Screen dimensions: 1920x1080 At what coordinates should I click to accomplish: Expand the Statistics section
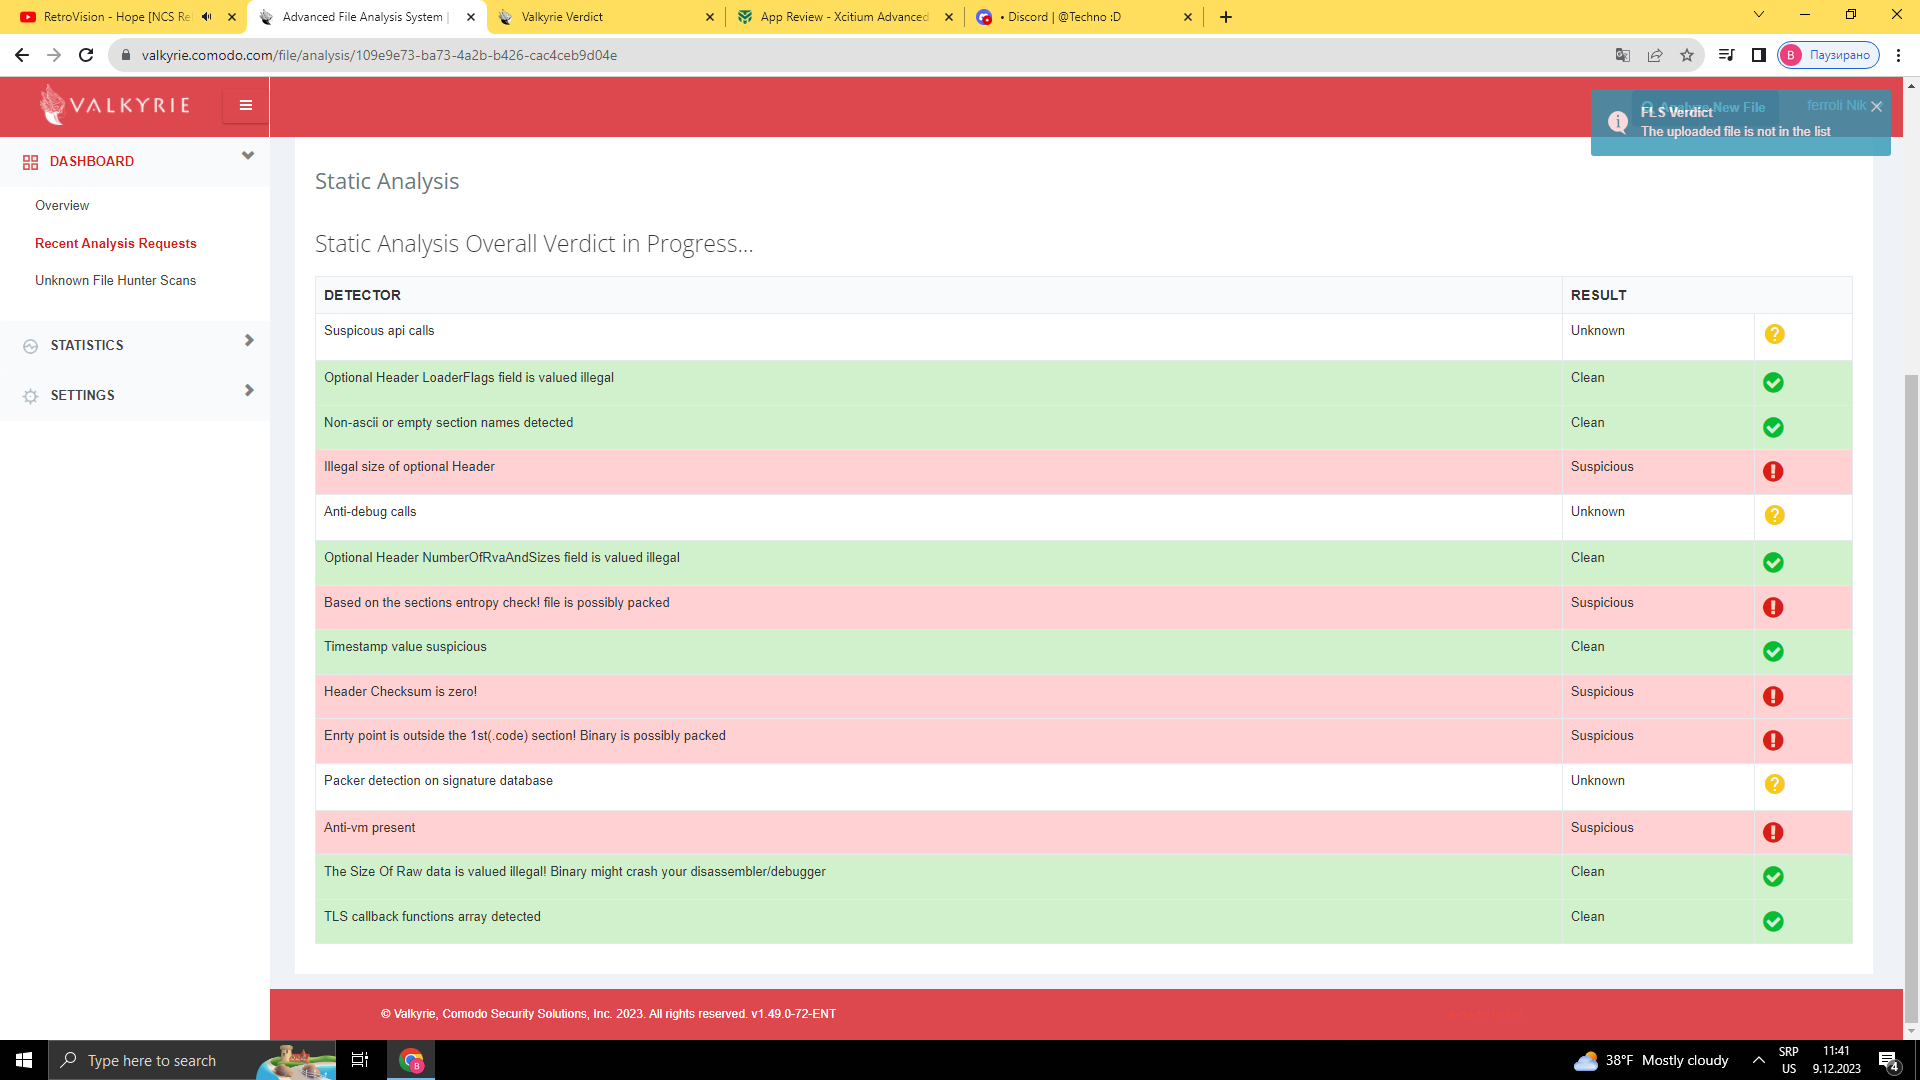tap(249, 341)
